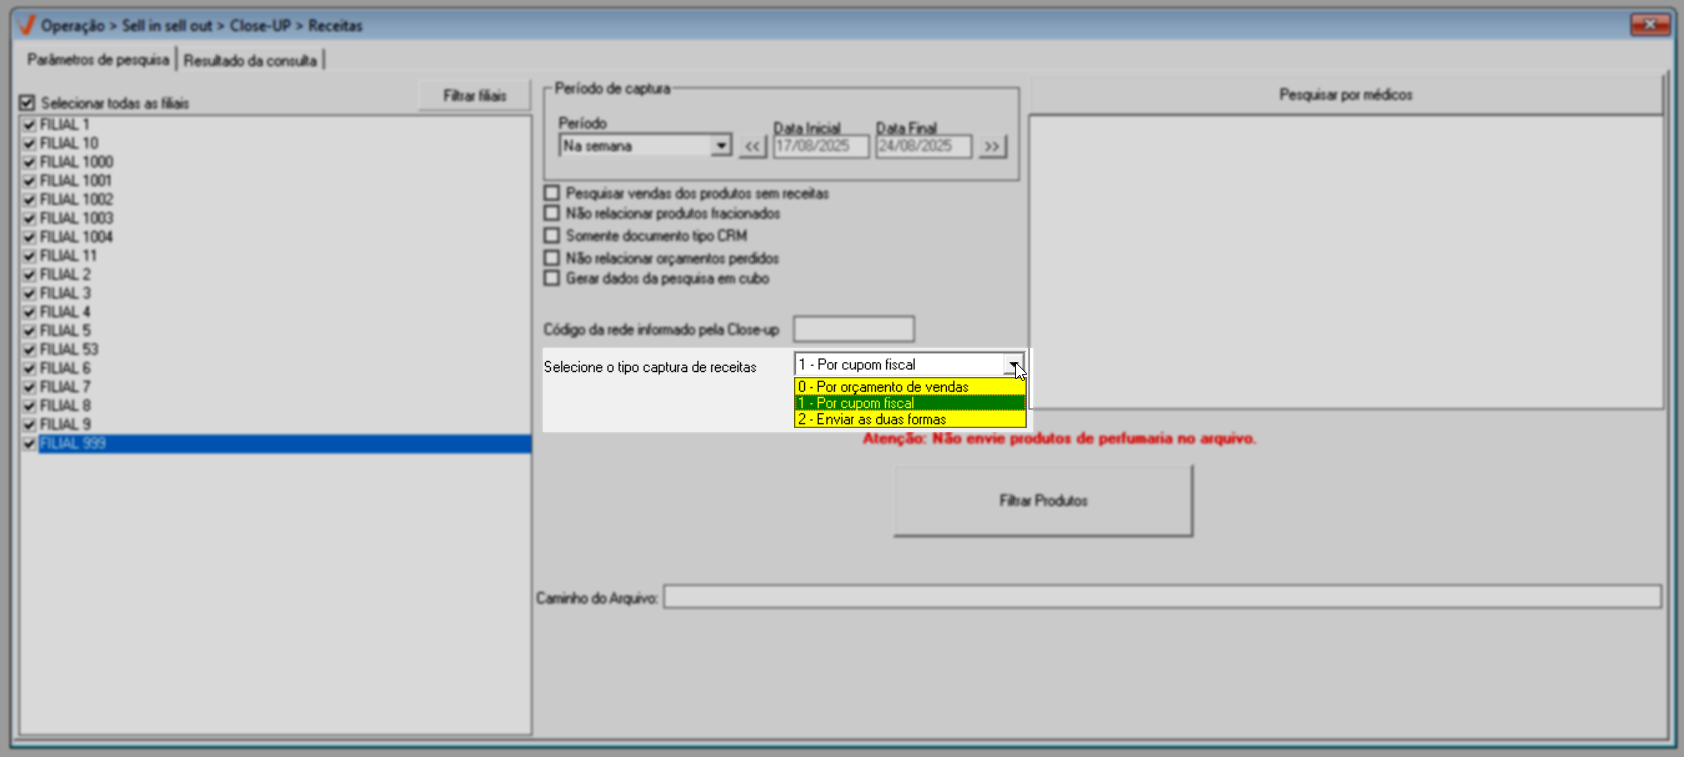Toggle the FILIAL 999 checkbox
1684x757 pixels.
(x=29, y=444)
